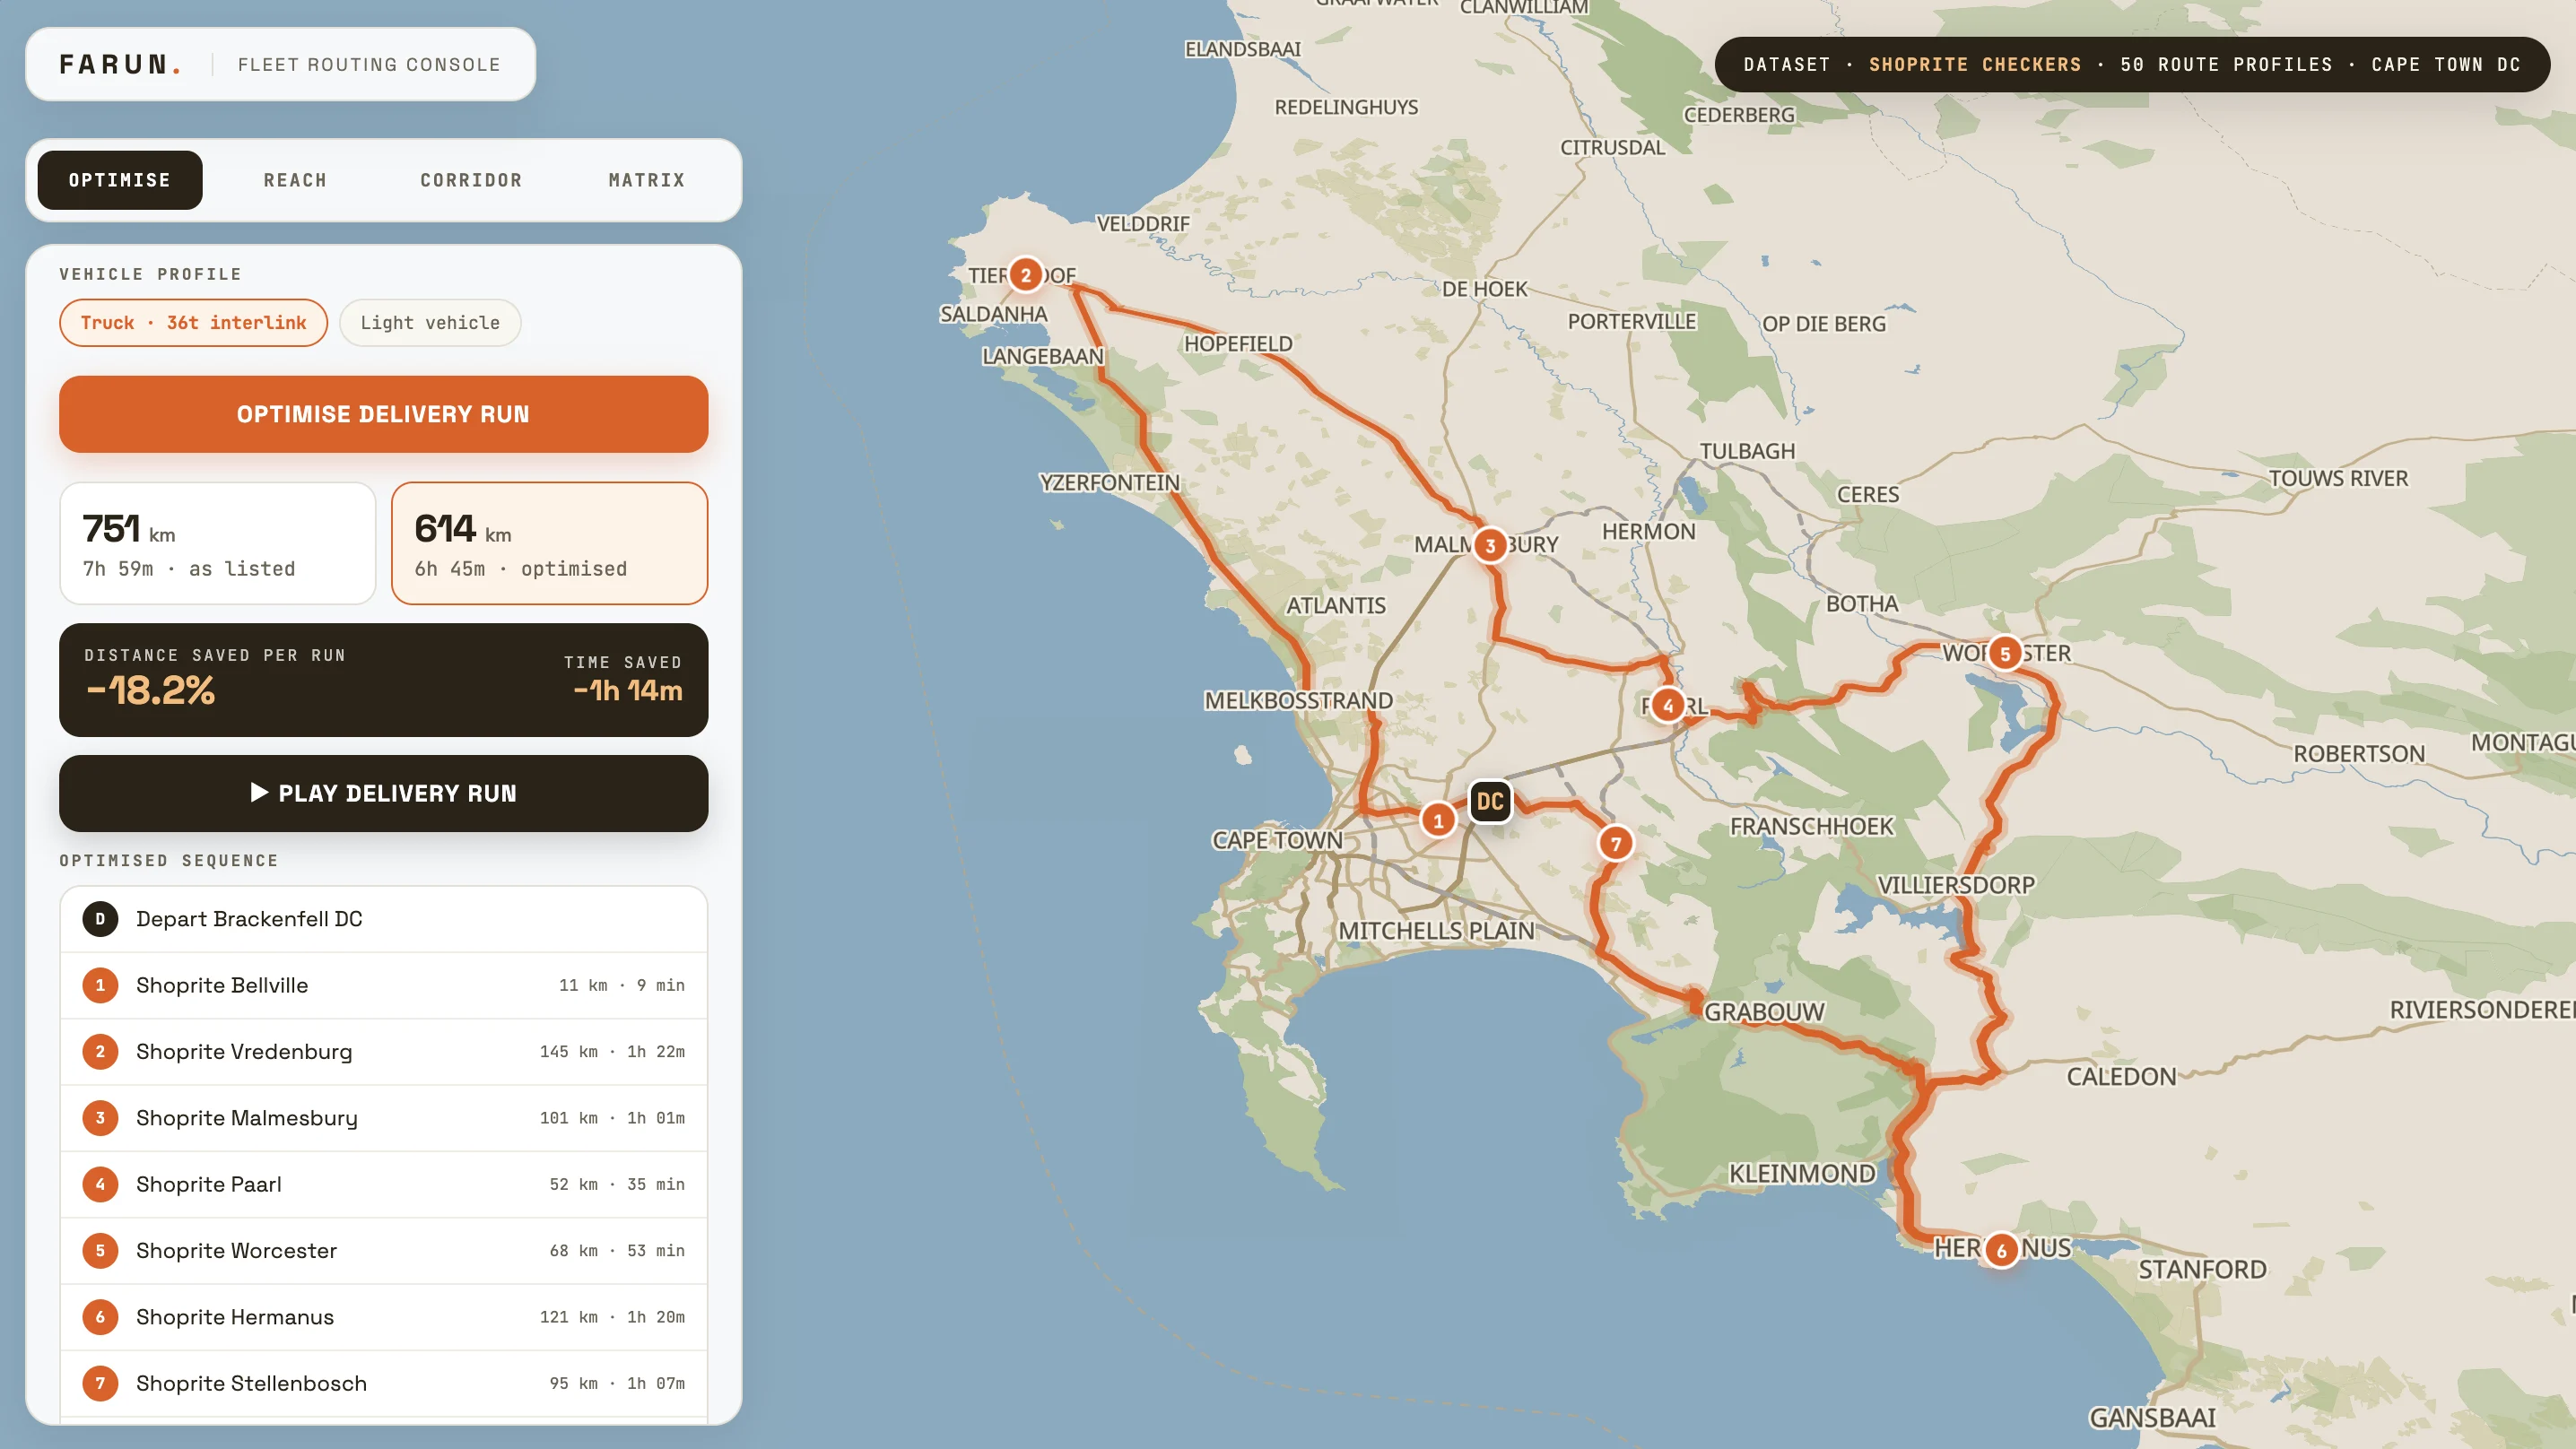Select the 751 km as listed card
This screenshot has width=2576, height=1449.
218,543
